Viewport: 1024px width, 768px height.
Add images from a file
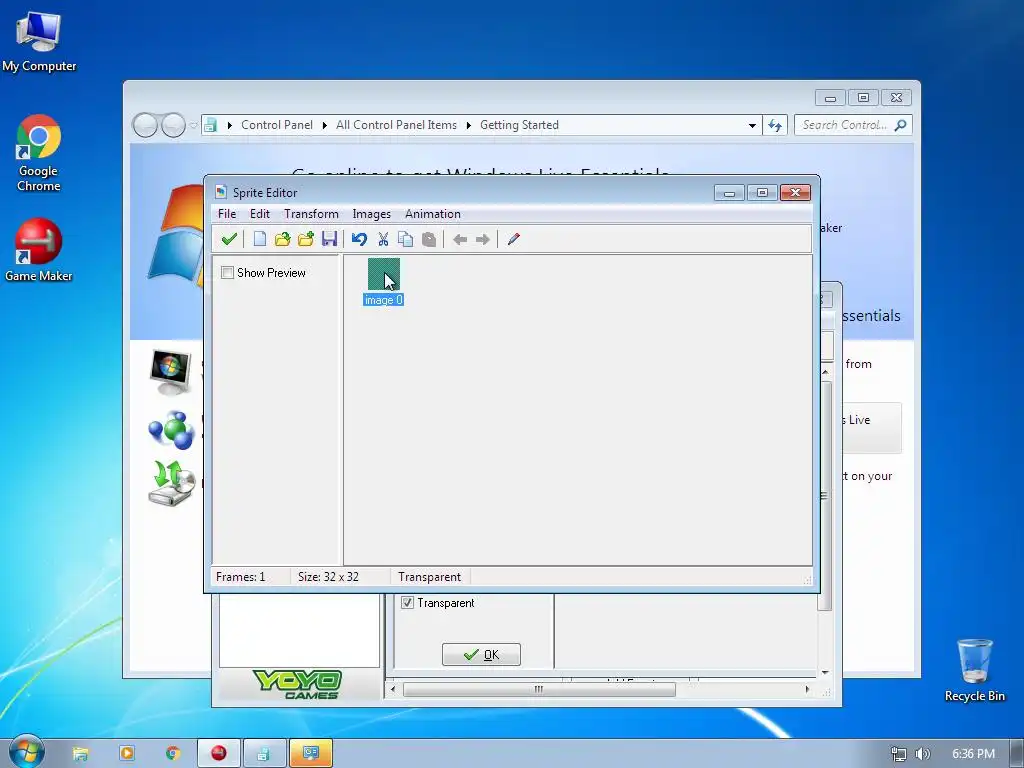(306, 239)
